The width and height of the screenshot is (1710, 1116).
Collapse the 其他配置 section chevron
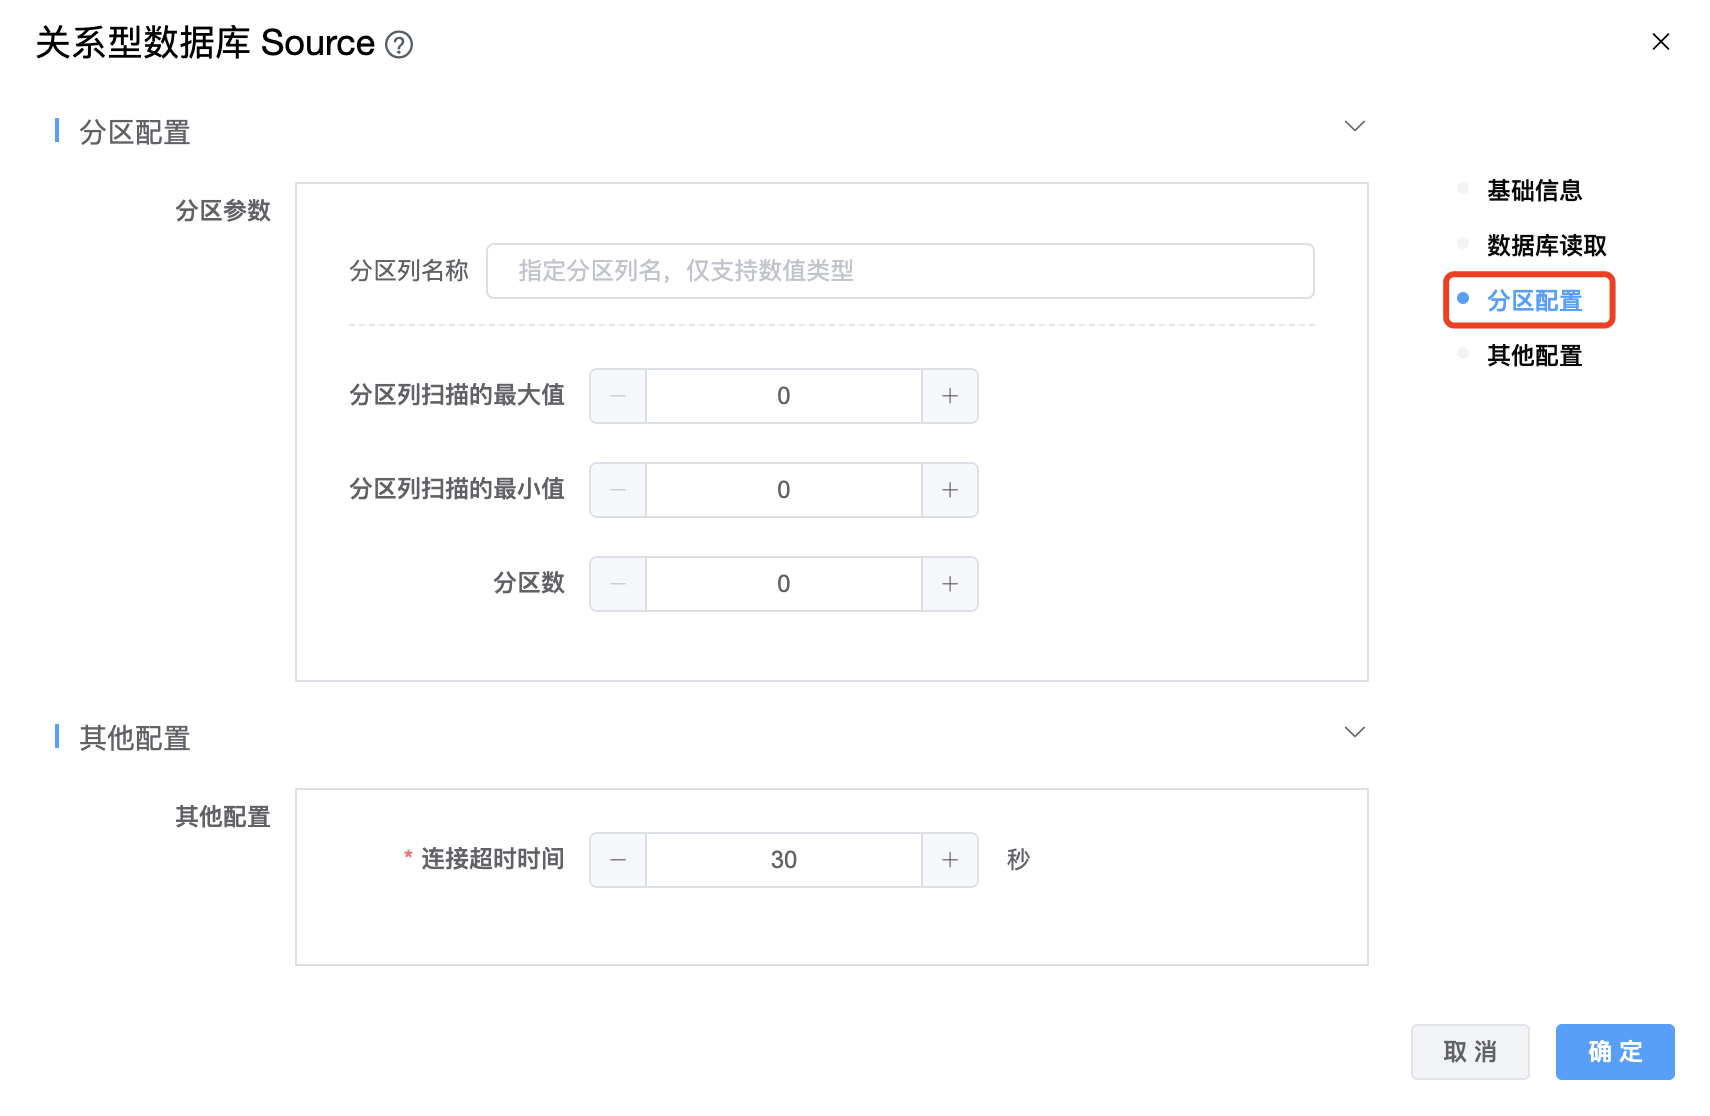[x=1354, y=732]
